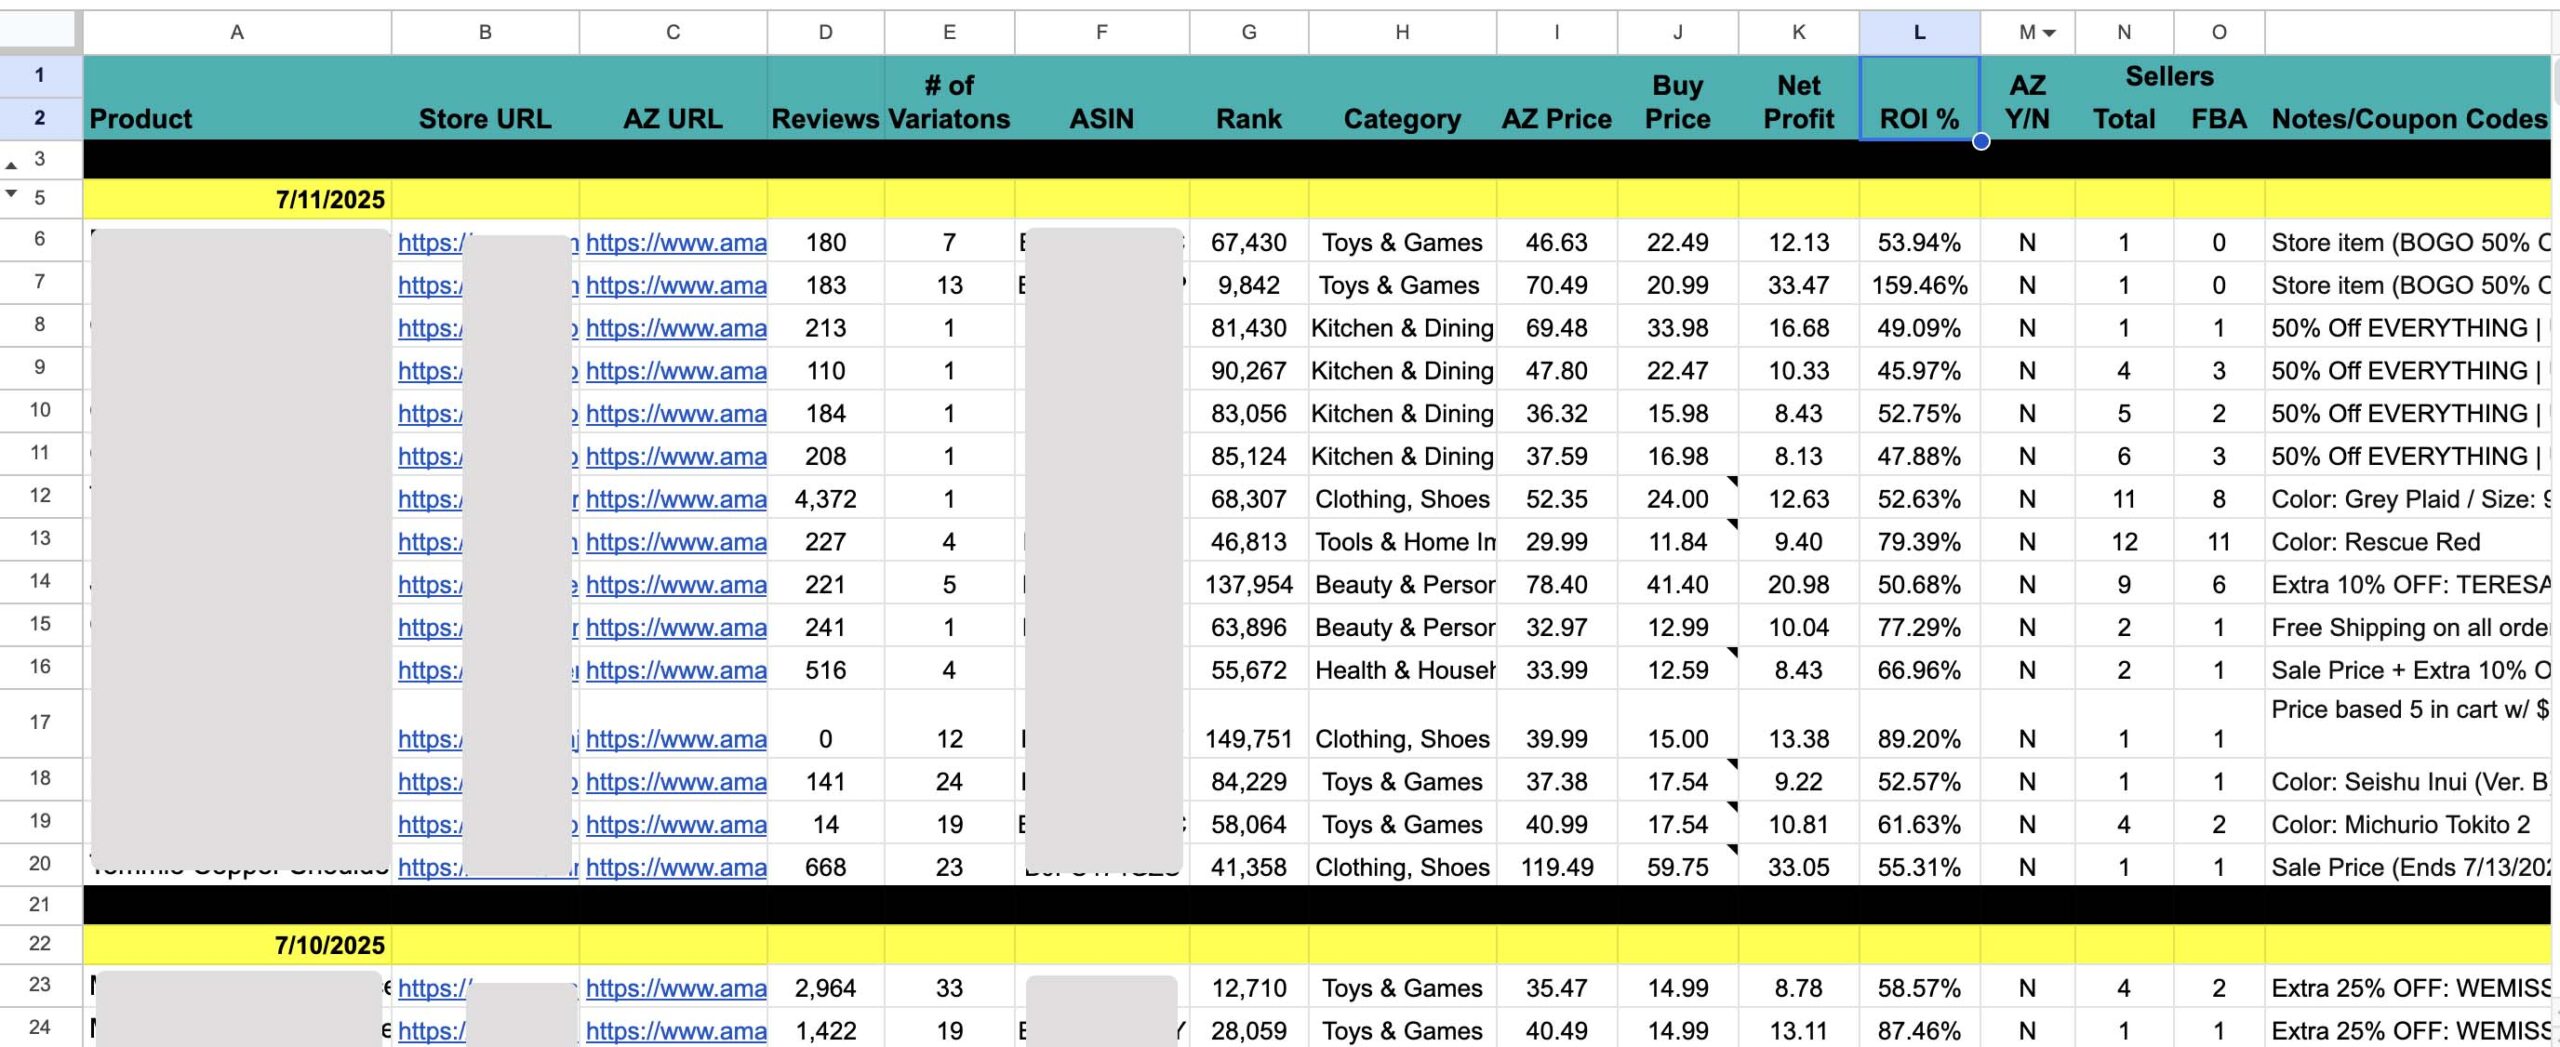The height and width of the screenshot is (1047, 2560).
Task: Open the Store URL link in row 17
Action: pyautogui.click(x=430, y=739)
